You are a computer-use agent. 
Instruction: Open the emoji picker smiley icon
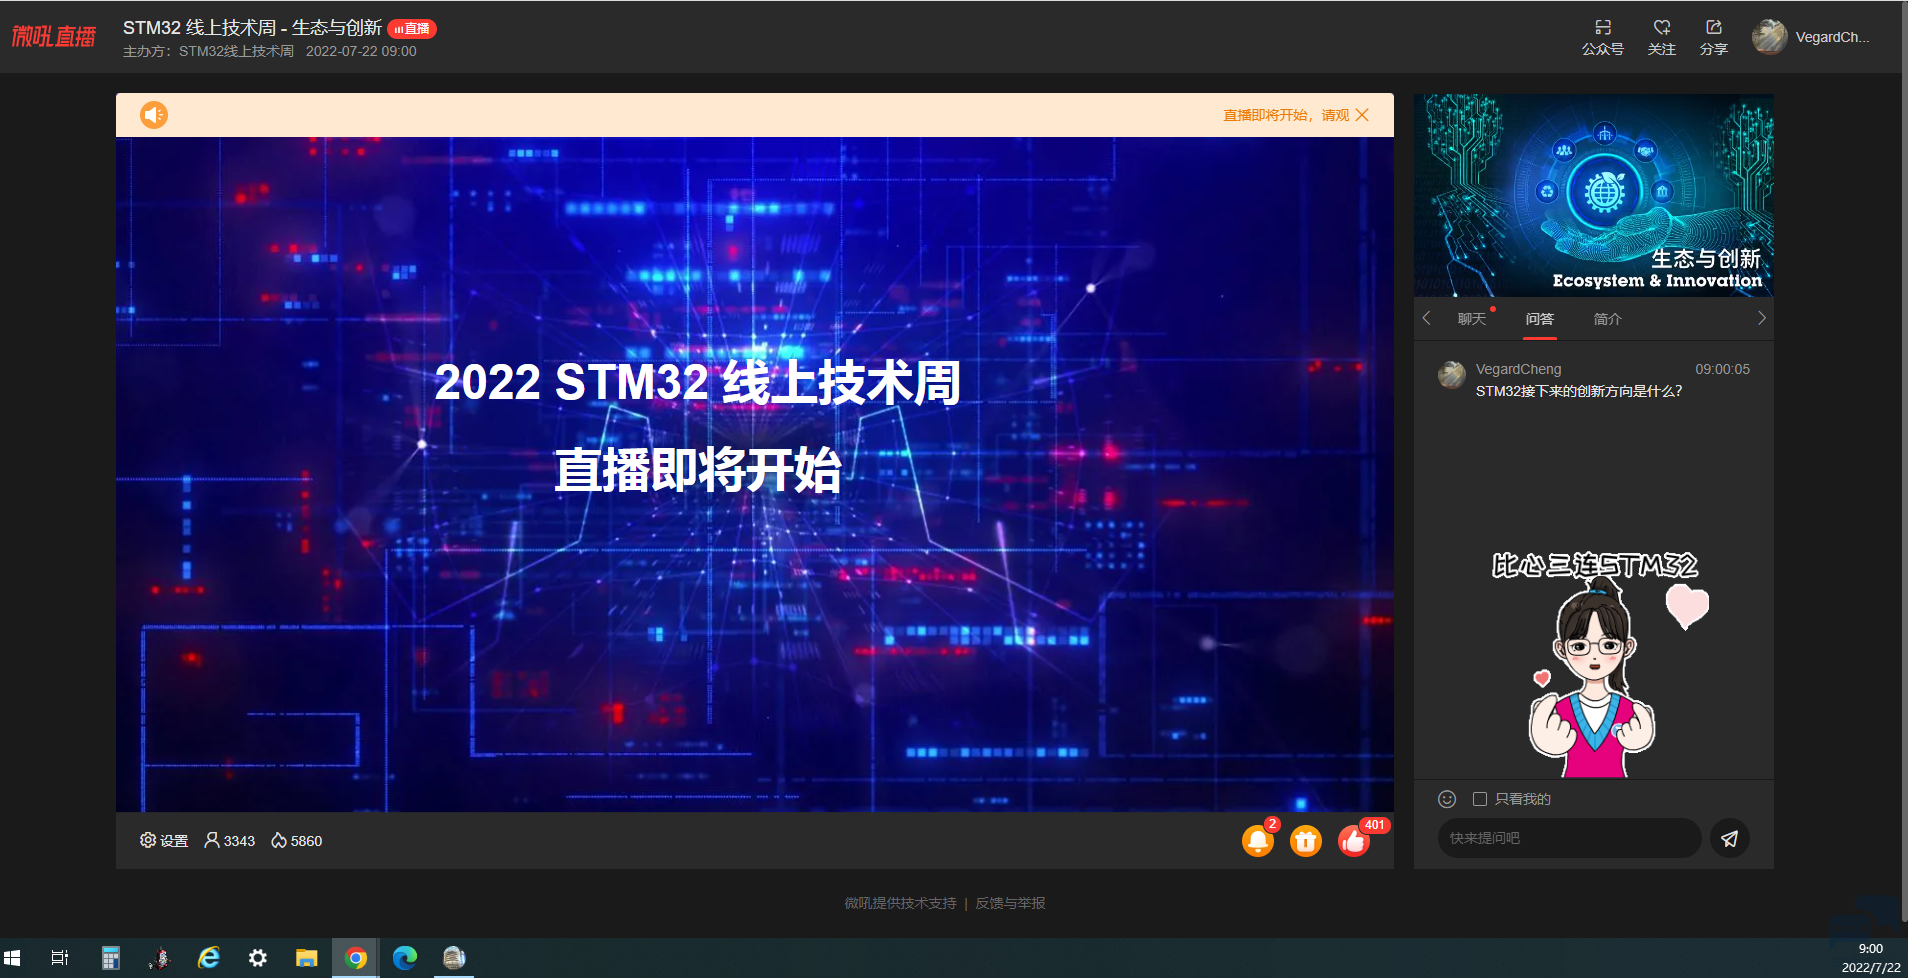[1447, 799]
